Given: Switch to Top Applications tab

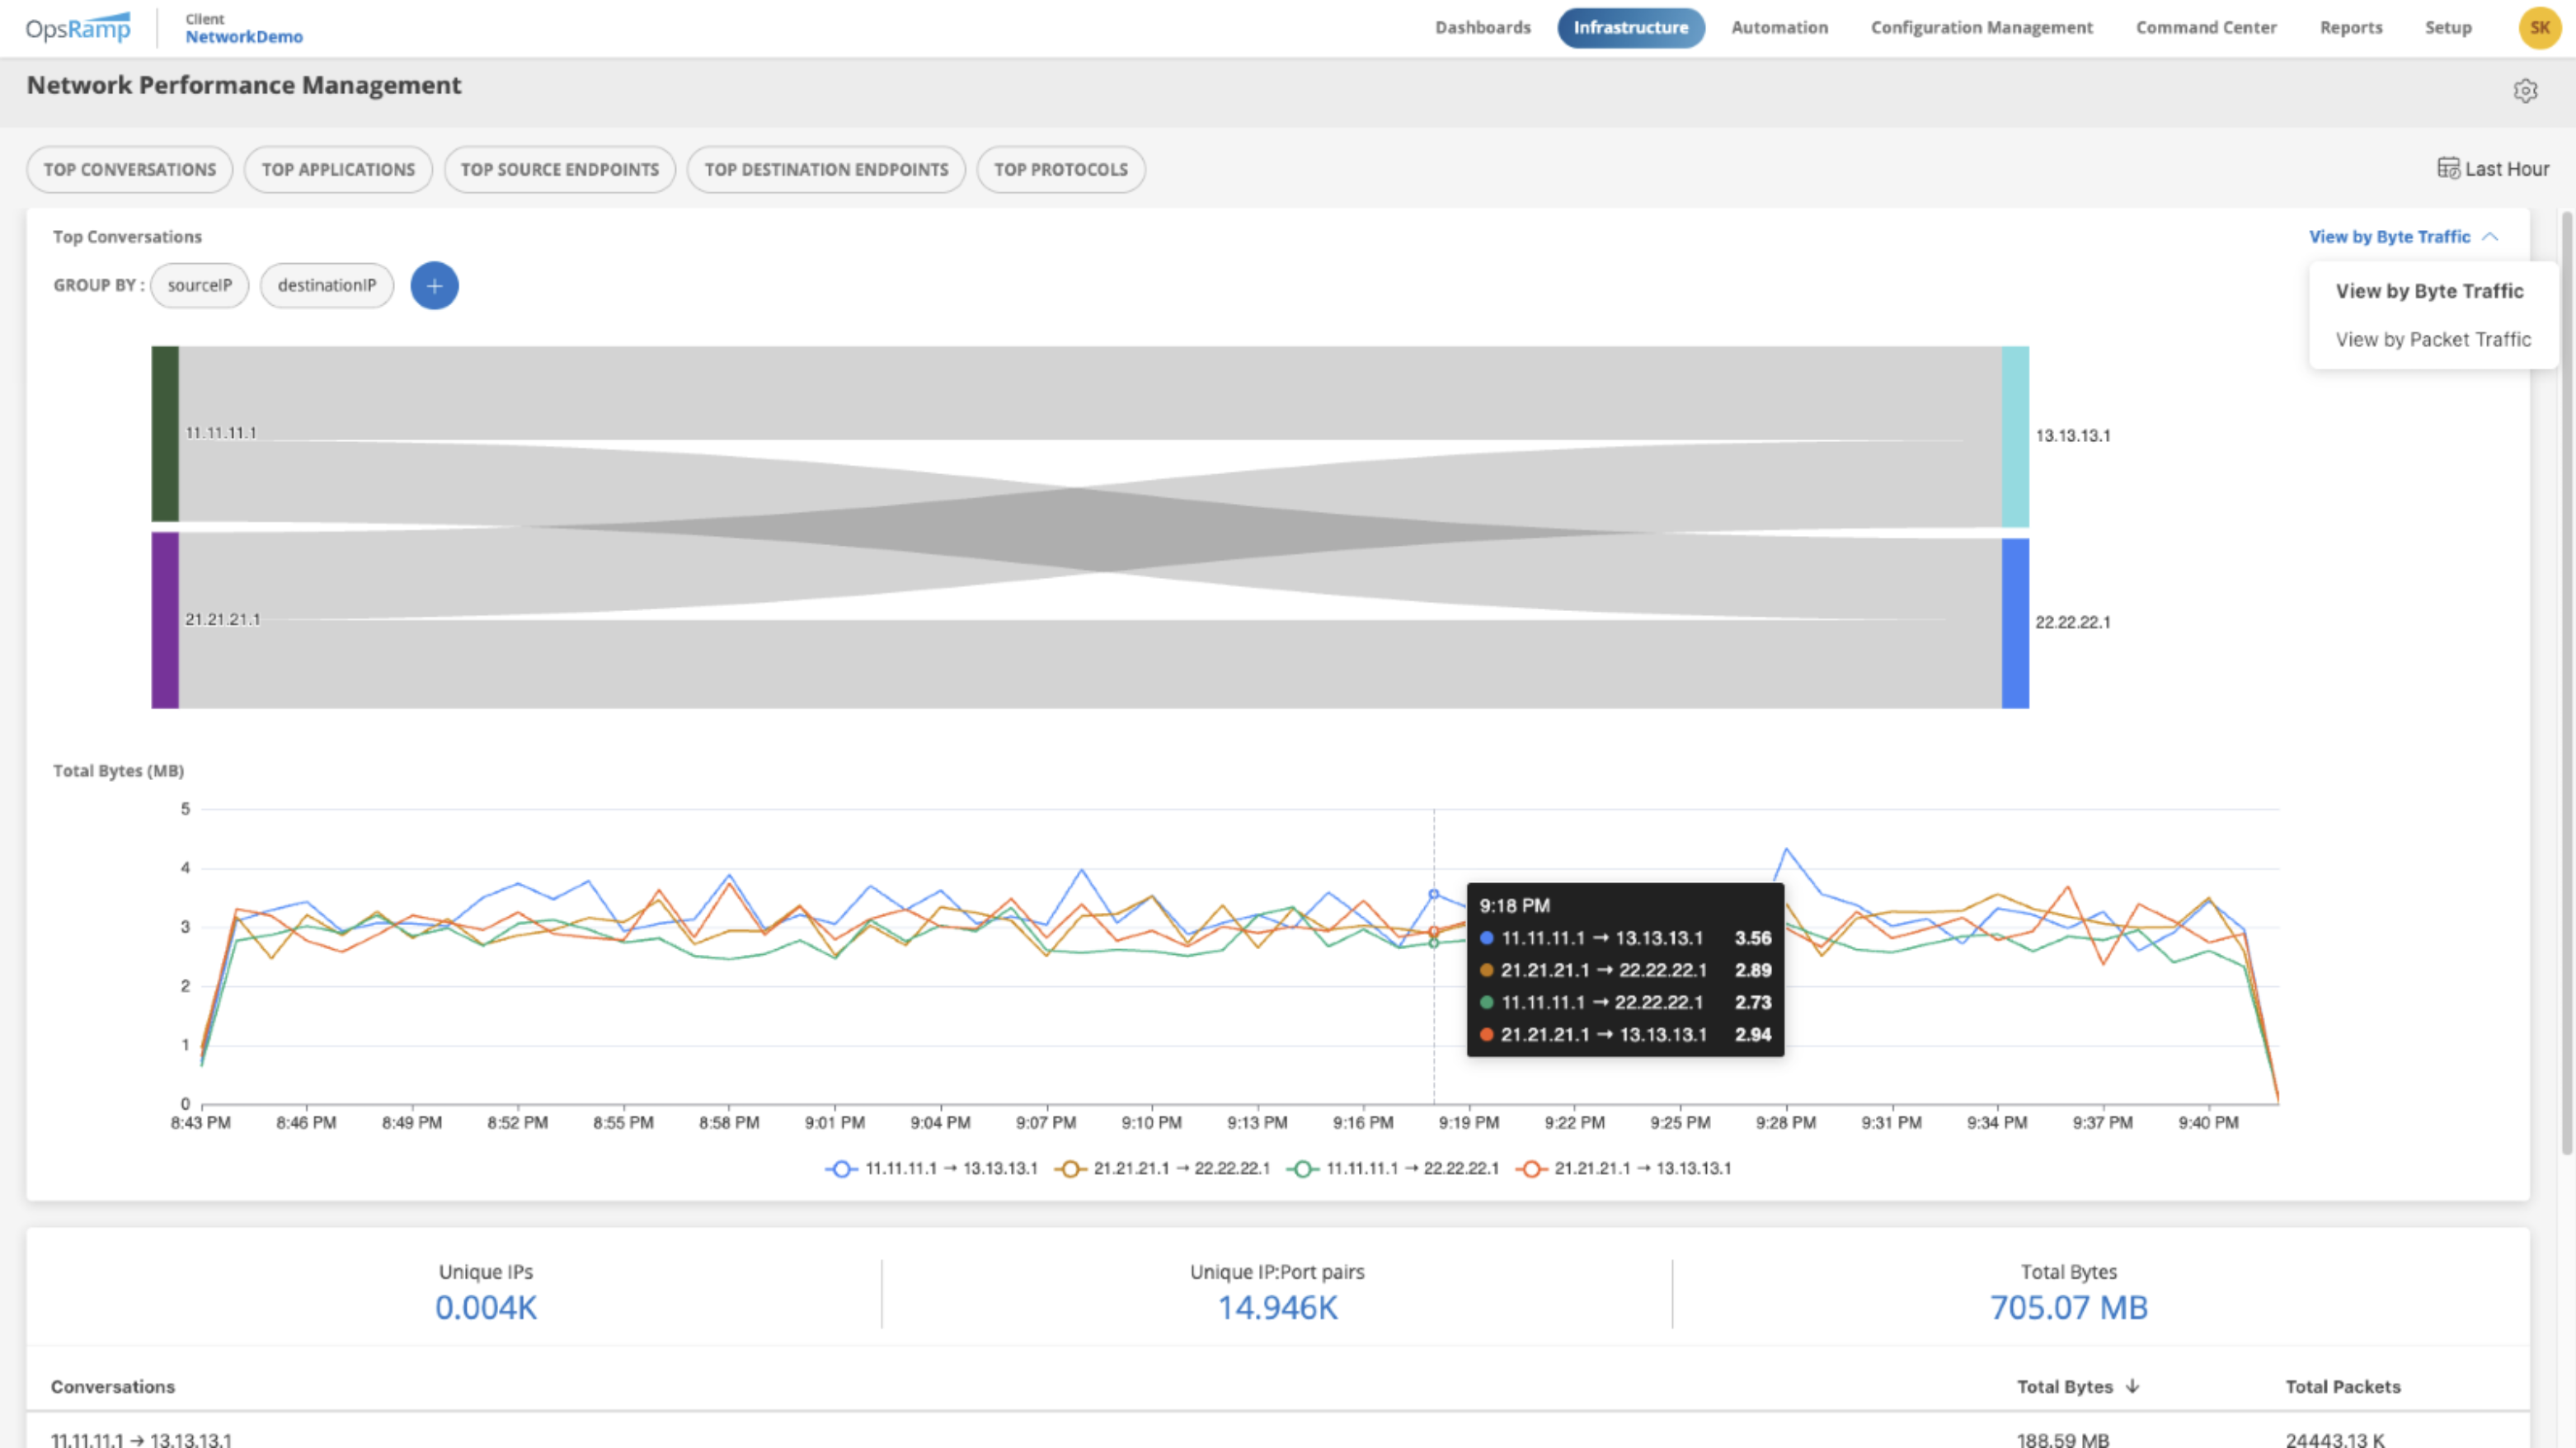Looking at the screenshot, I should [338, 170].
